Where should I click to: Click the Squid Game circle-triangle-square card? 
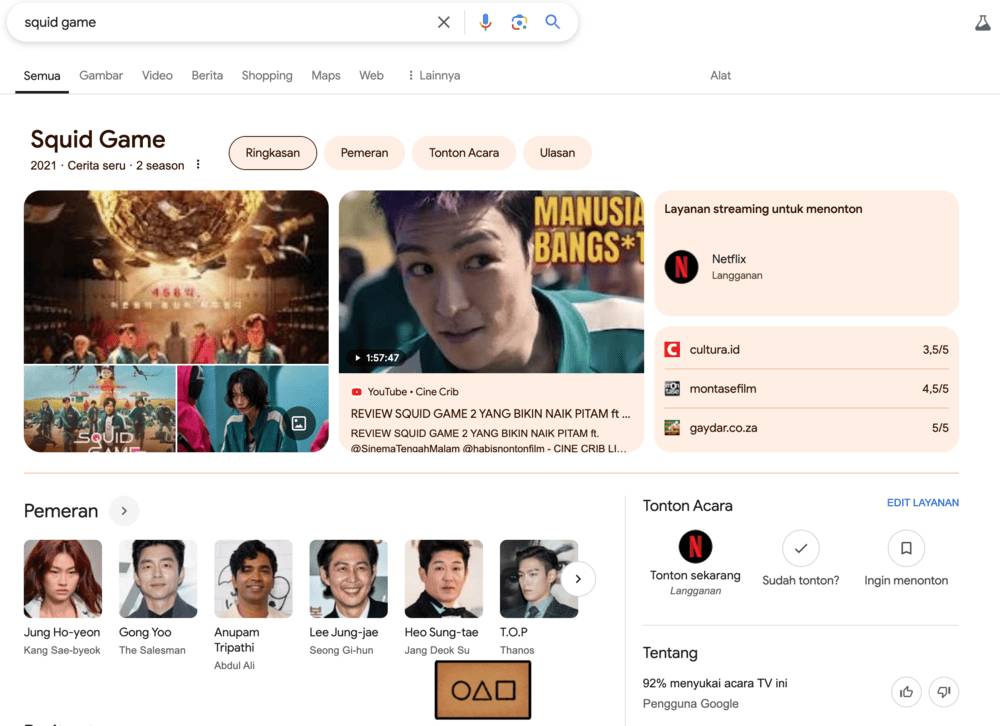[x=483, y=690]
